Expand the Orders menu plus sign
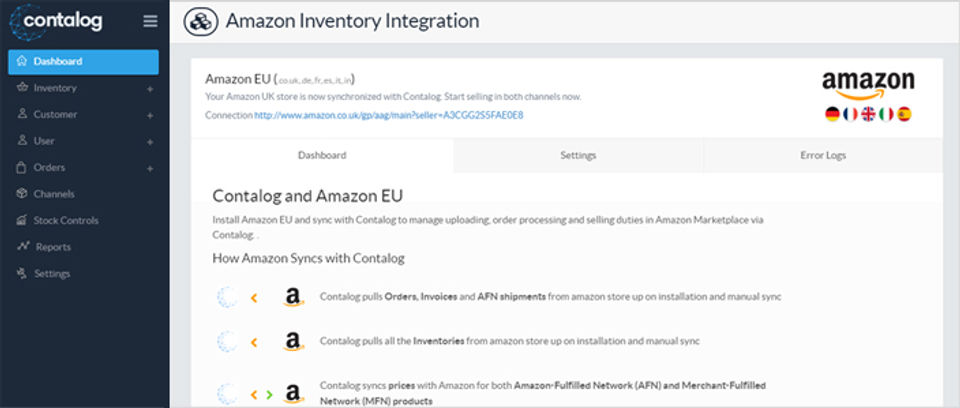The width and height of the screenshot is (960, 408). [x=150, y=168]
